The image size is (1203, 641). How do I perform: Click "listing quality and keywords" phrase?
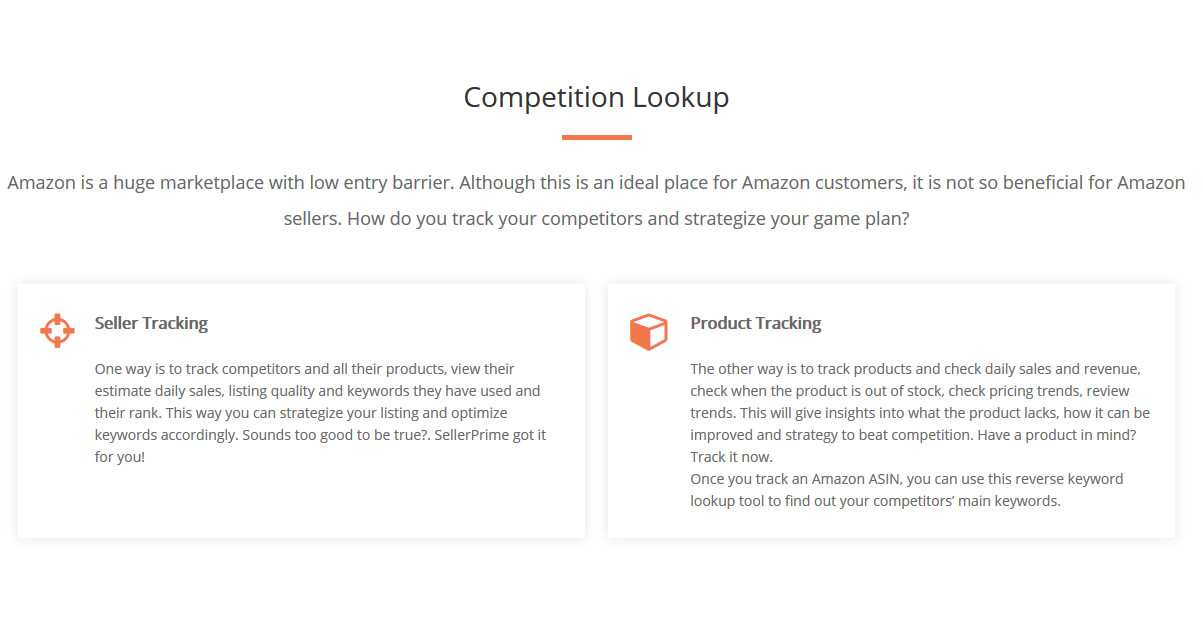321,391
